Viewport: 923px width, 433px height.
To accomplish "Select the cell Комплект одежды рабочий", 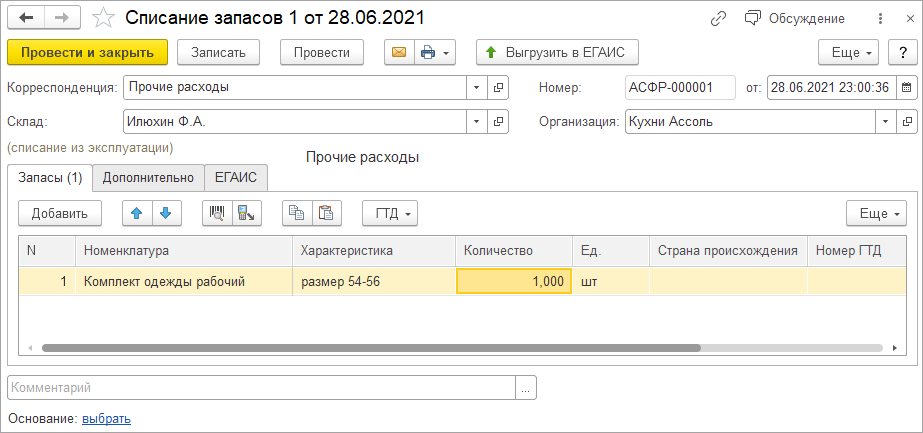I will point(184,282).
